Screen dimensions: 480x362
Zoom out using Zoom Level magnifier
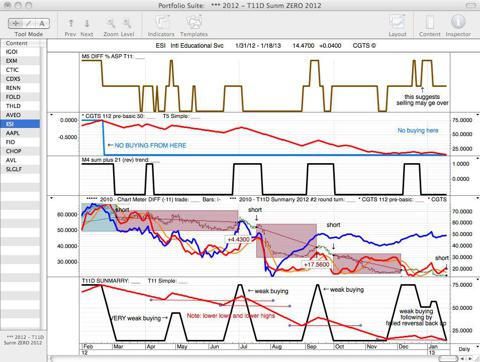(x=111, y=23)
